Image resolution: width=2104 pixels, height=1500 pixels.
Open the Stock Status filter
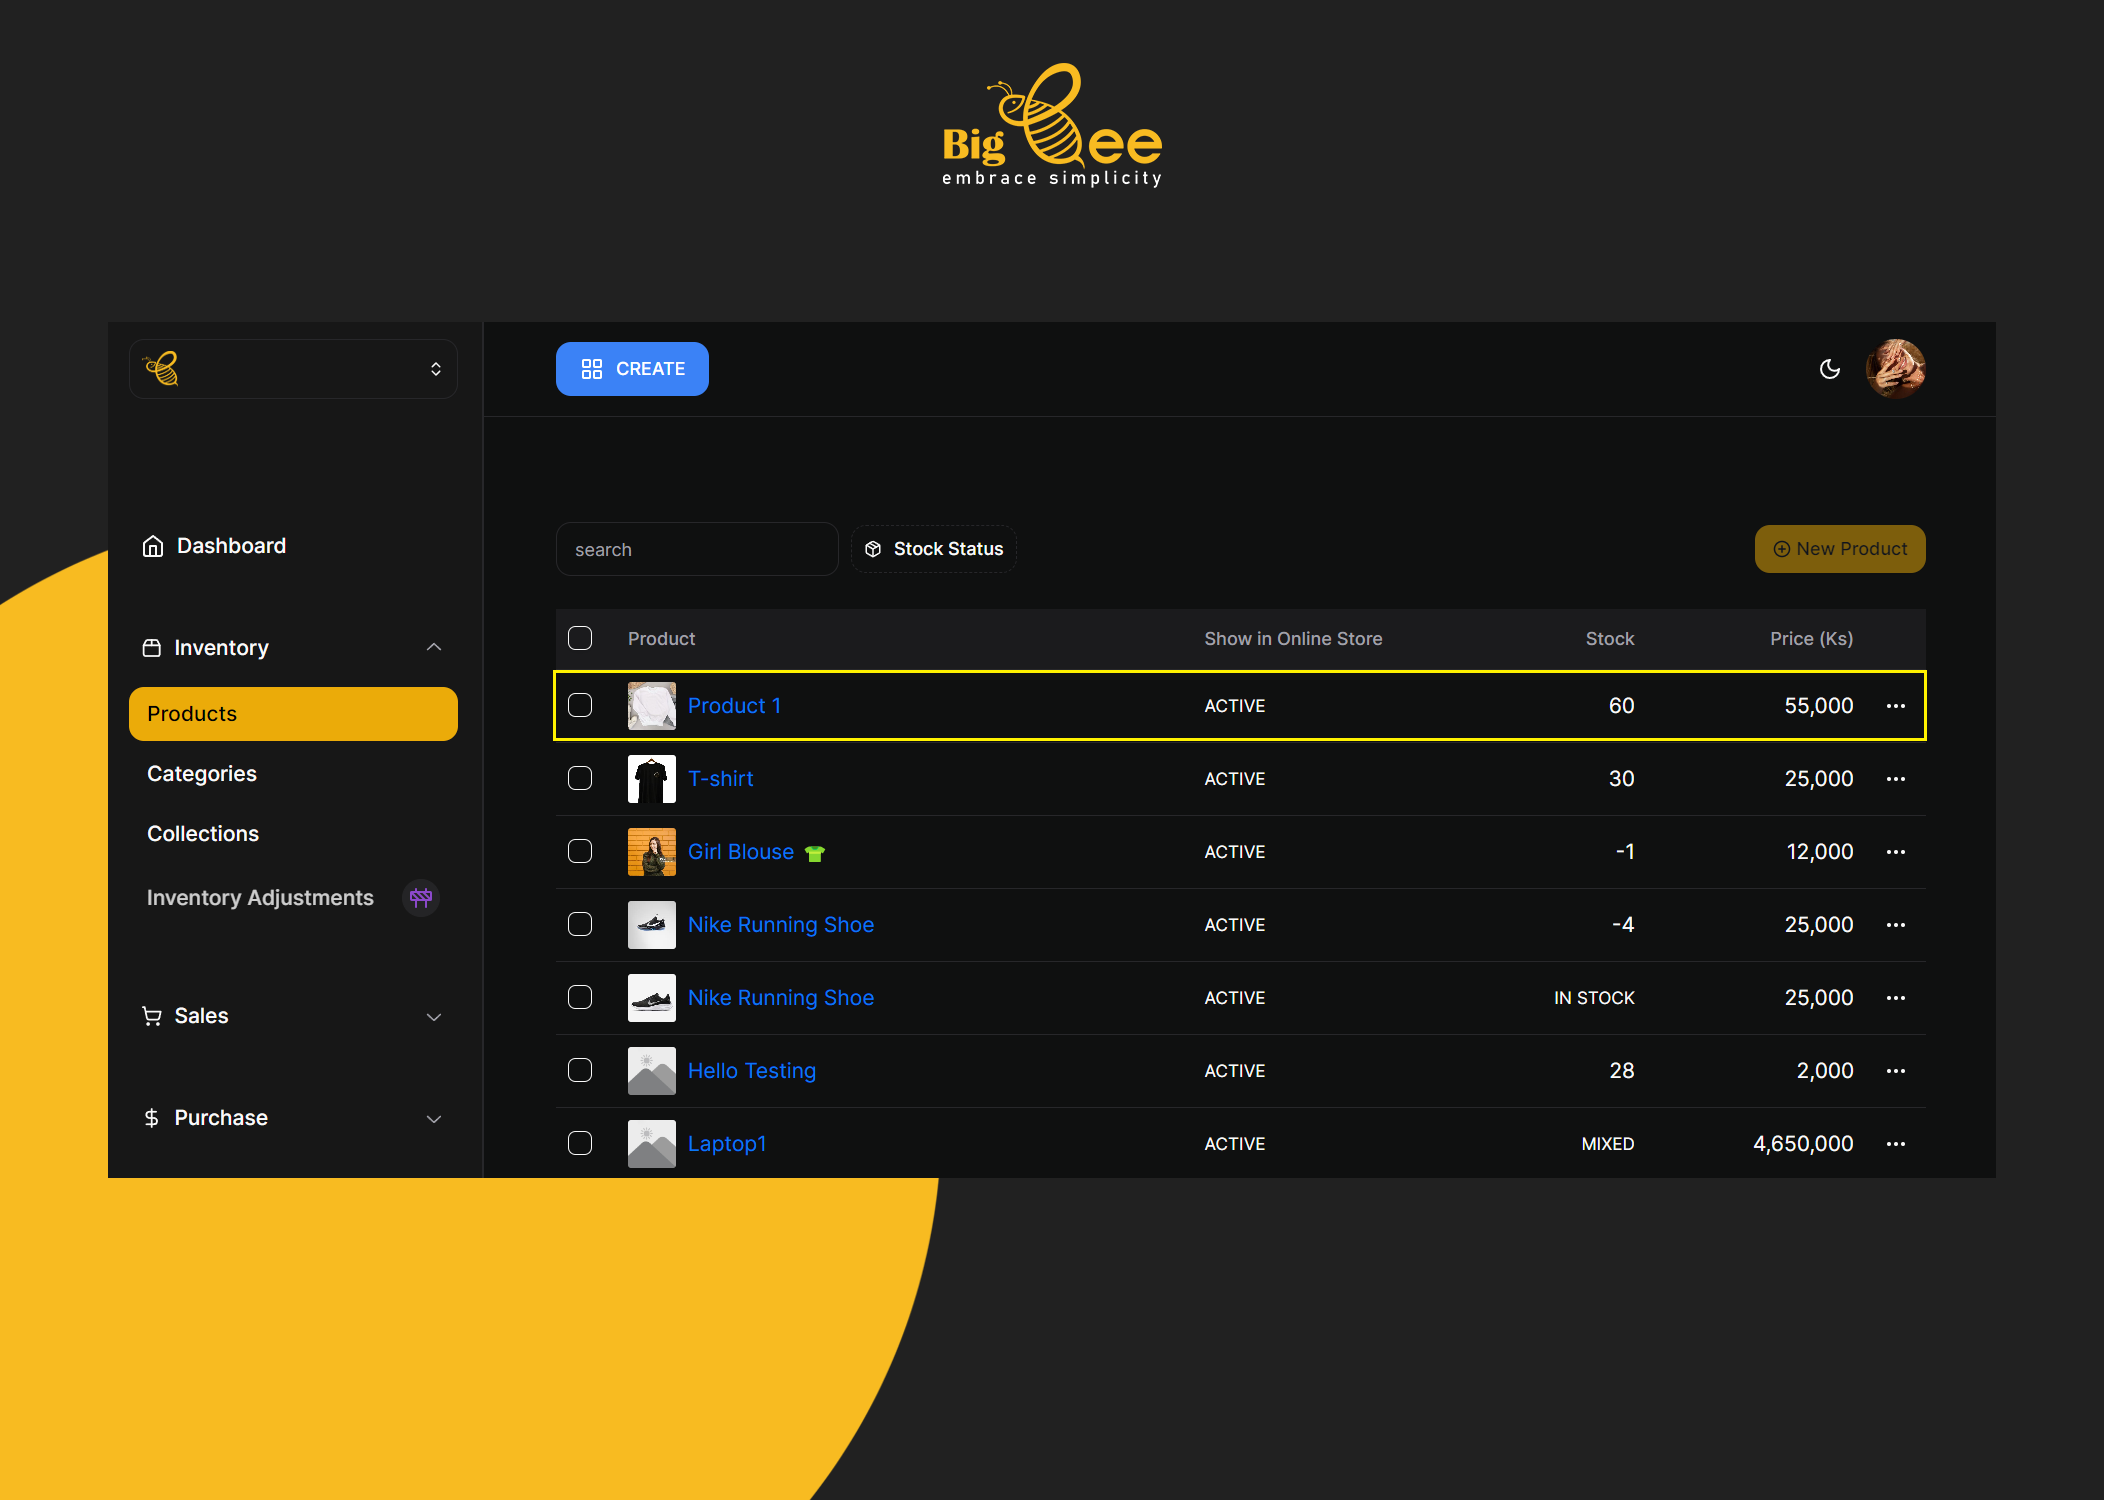(934, 549)
